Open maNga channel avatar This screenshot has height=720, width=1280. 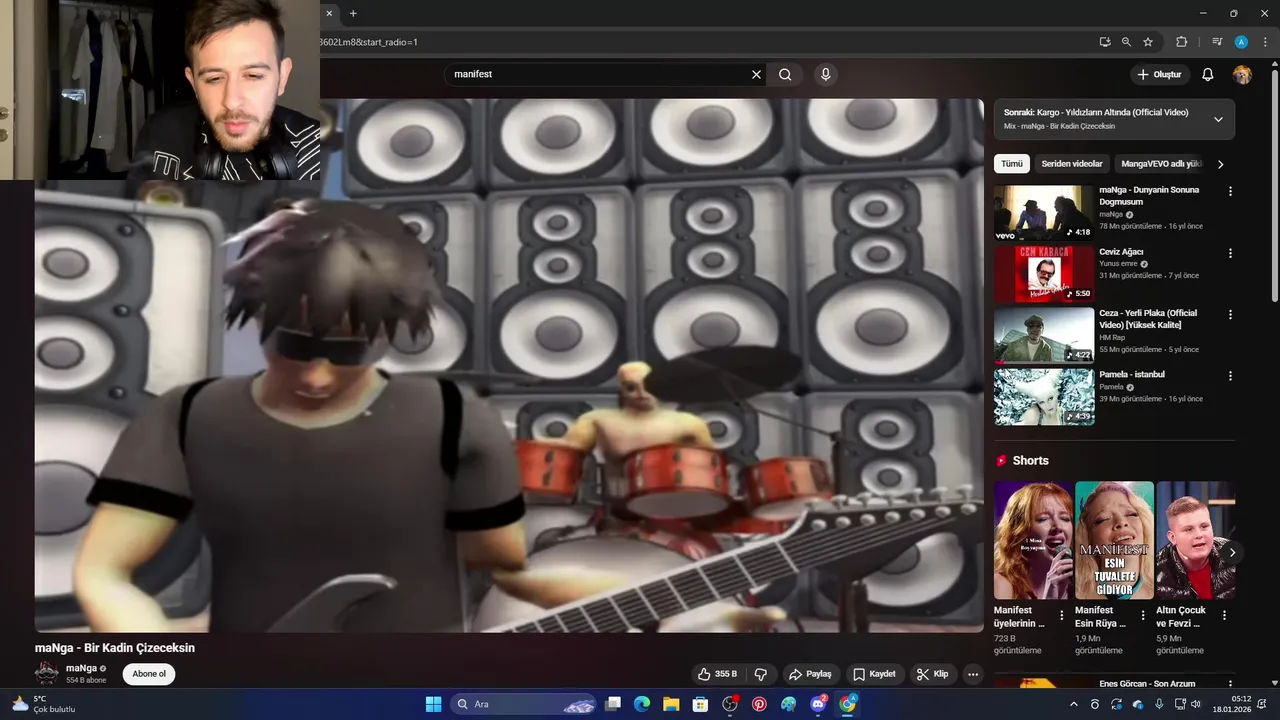47,674
